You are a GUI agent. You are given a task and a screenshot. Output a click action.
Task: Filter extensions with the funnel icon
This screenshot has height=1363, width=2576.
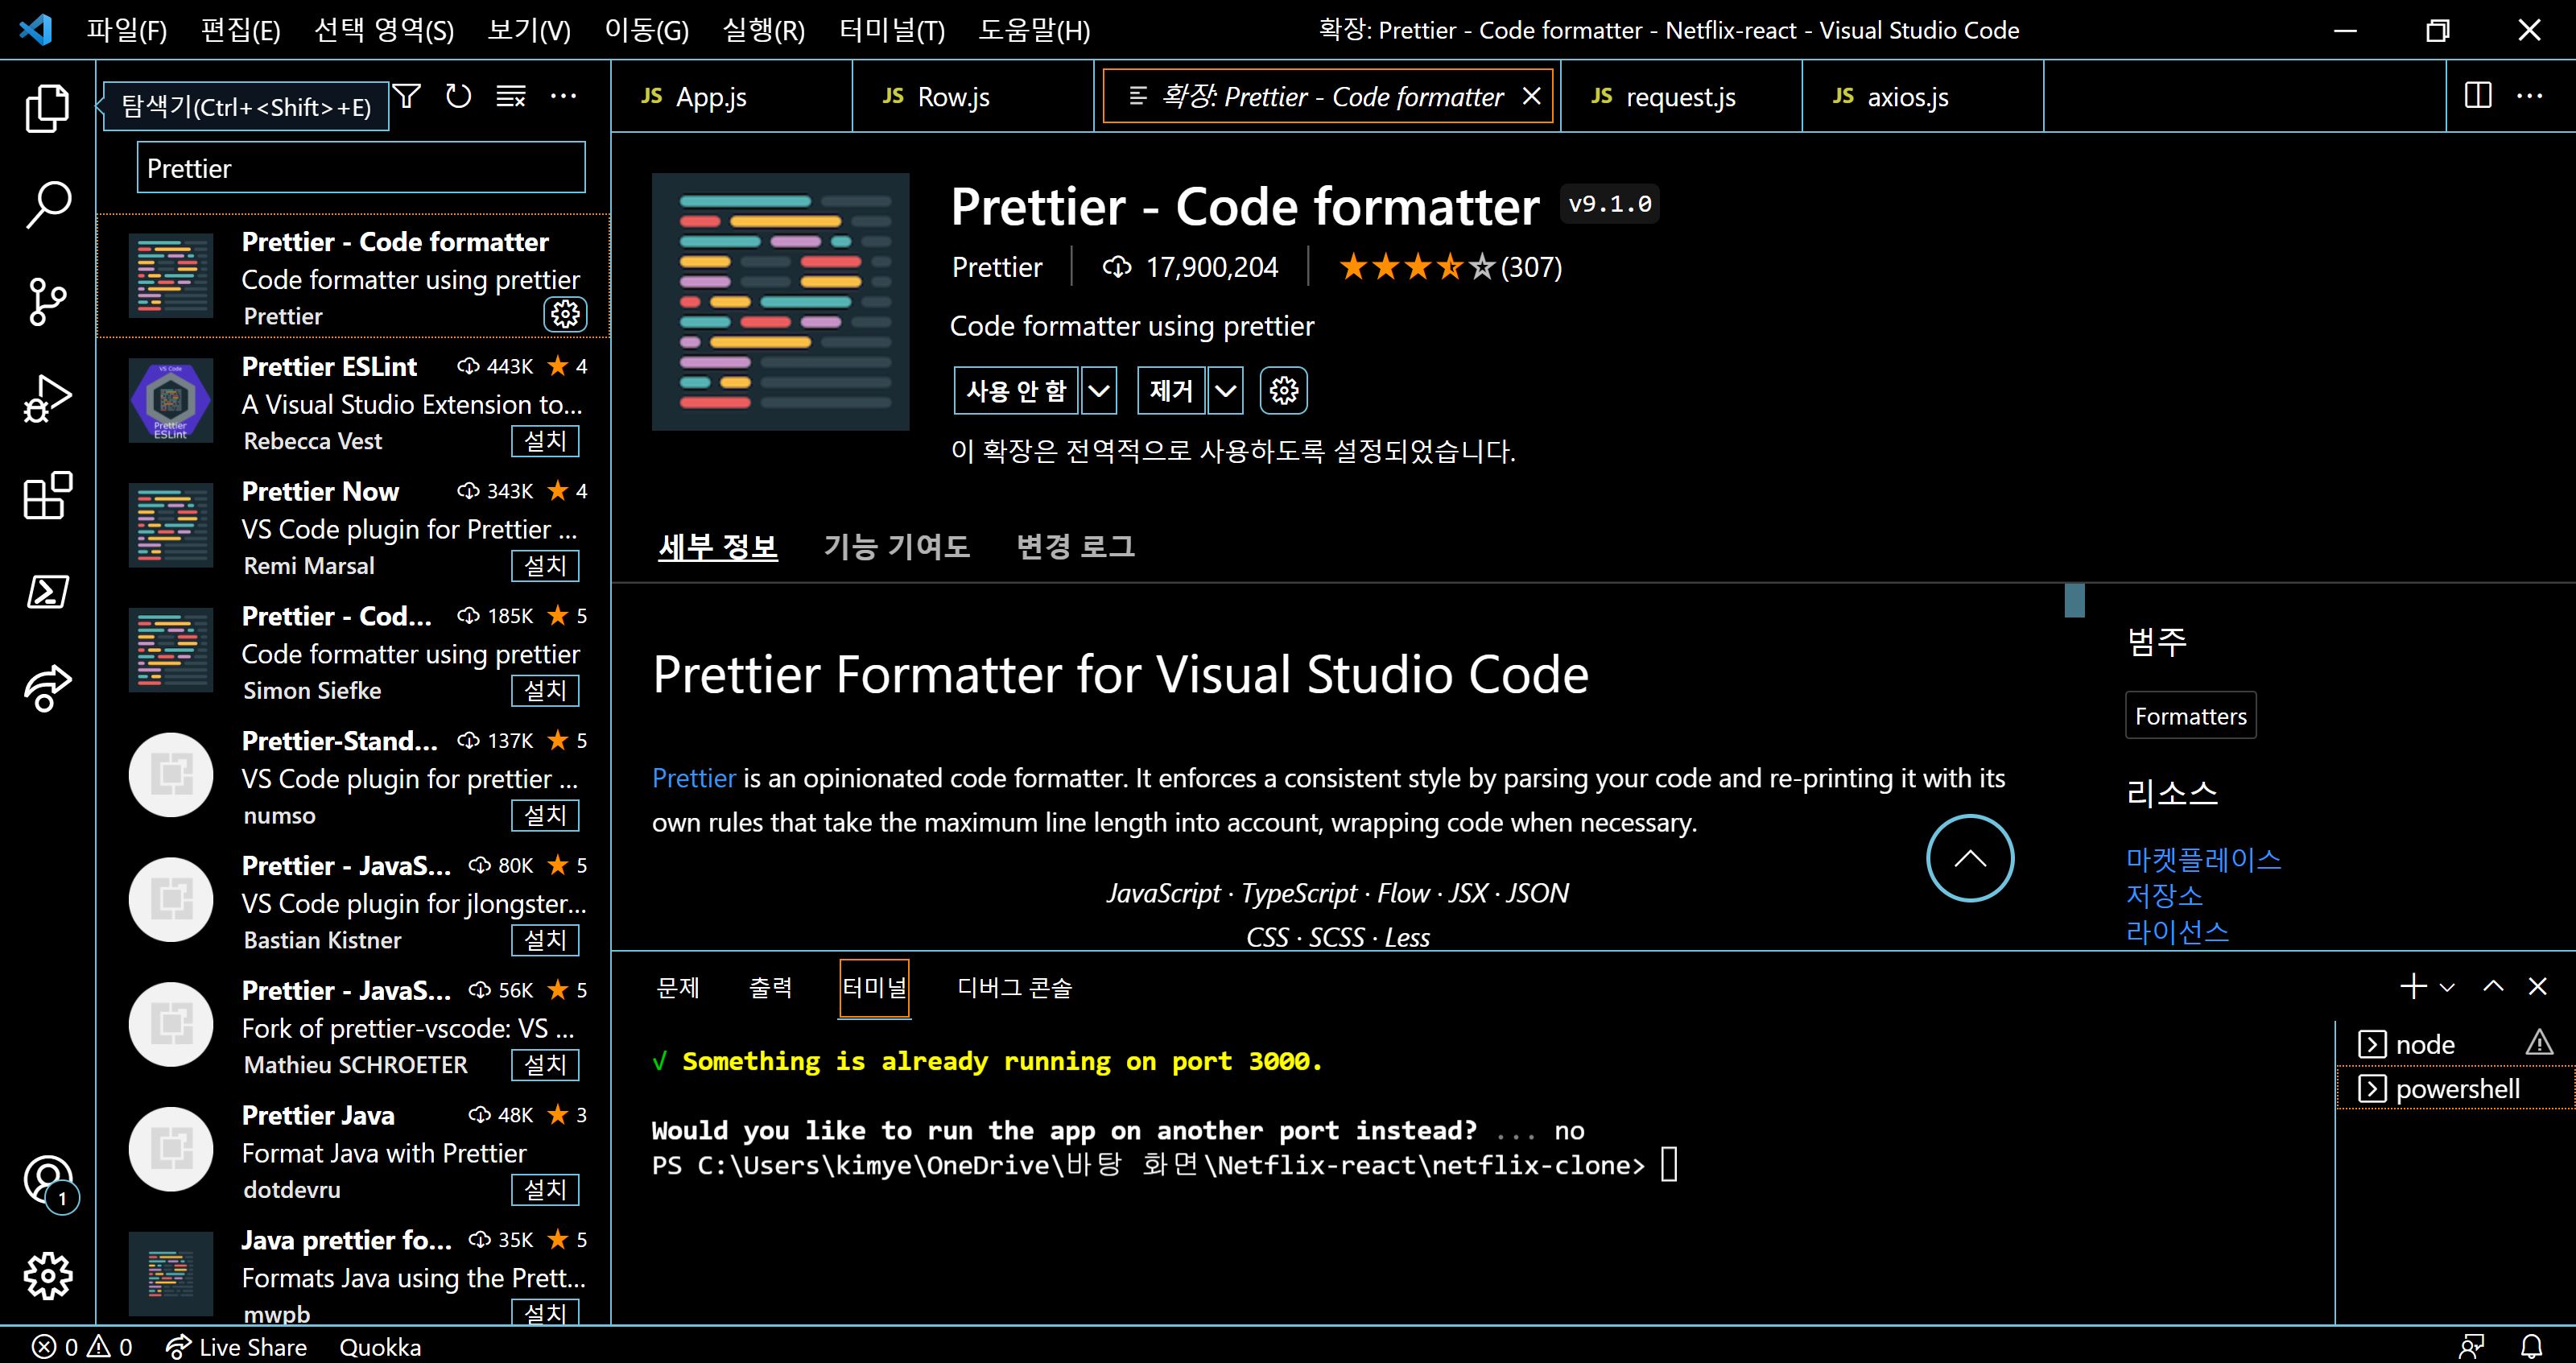pyautogui.click(x=406, y=96)
